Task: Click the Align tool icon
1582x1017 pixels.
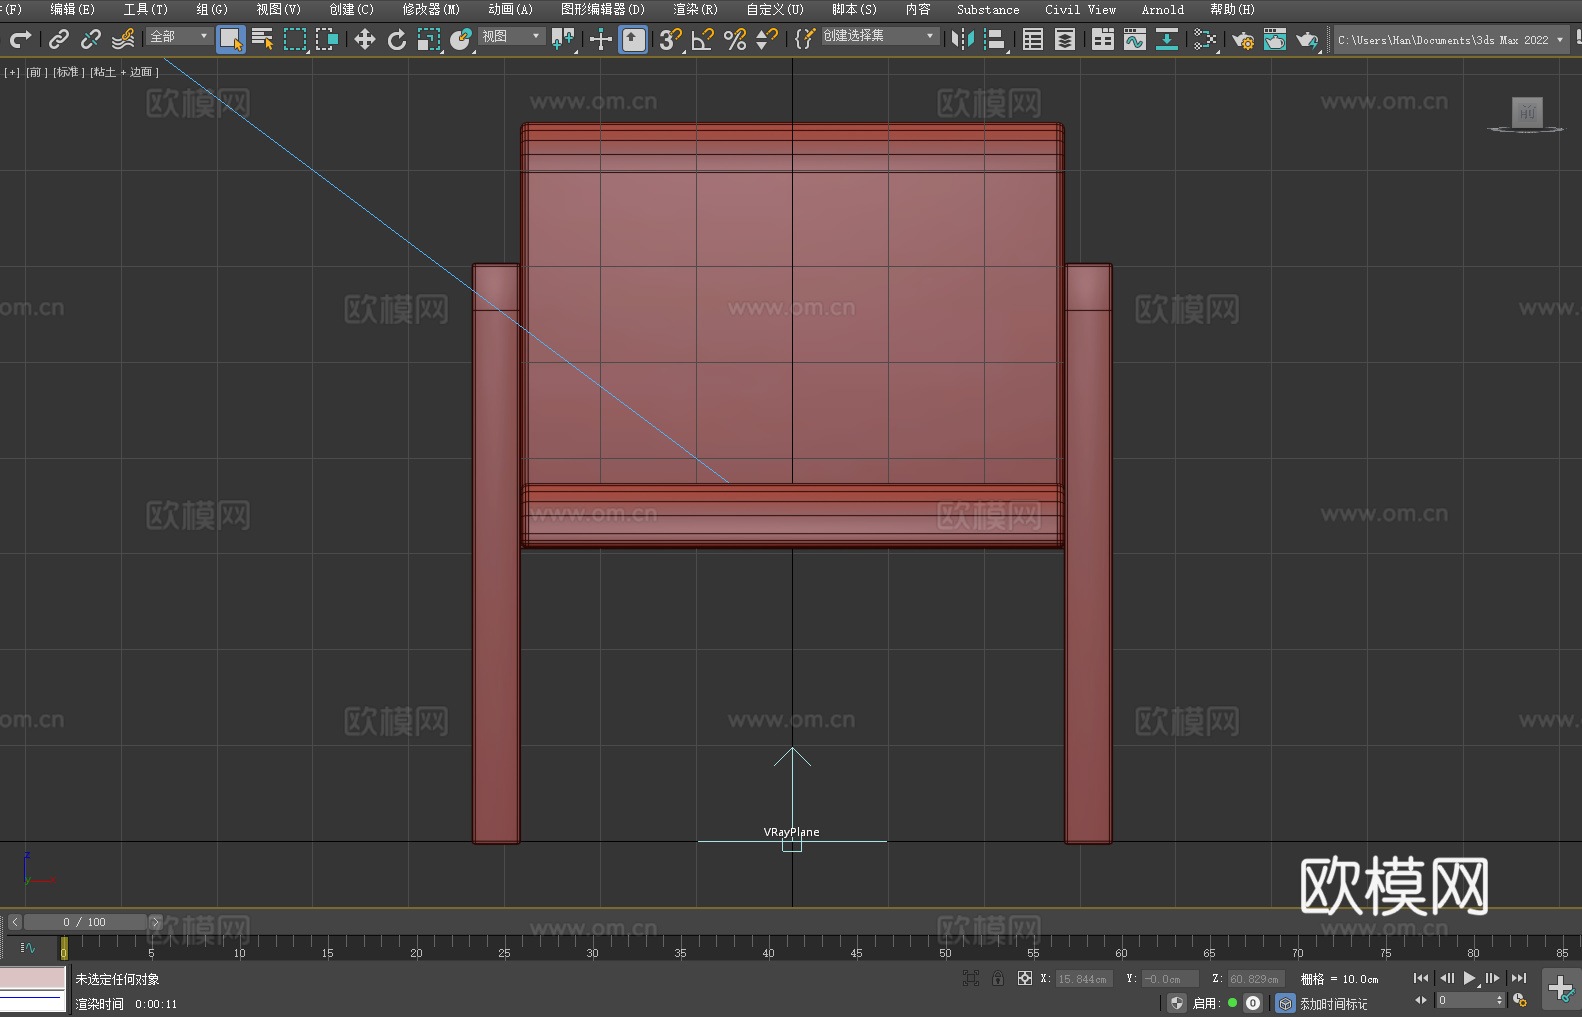Action: click(995, 39)
